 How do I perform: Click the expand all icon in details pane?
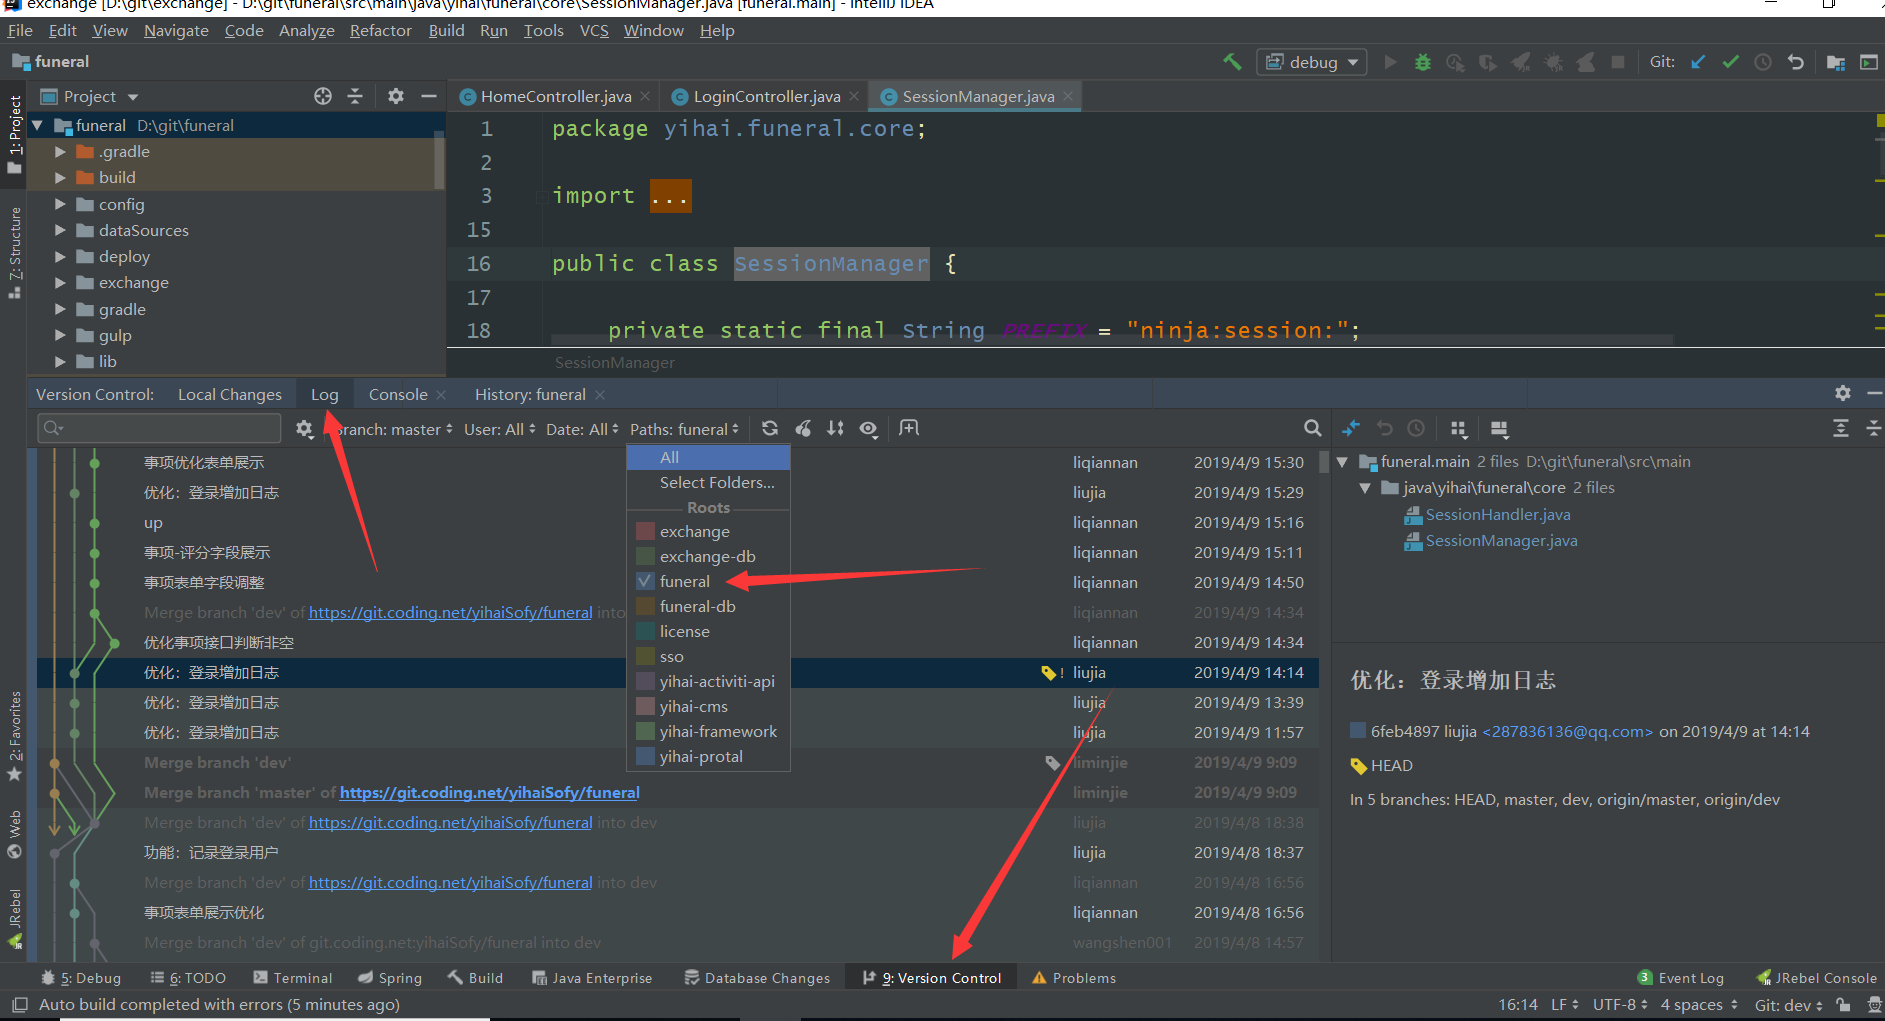tap(1841, 428)
